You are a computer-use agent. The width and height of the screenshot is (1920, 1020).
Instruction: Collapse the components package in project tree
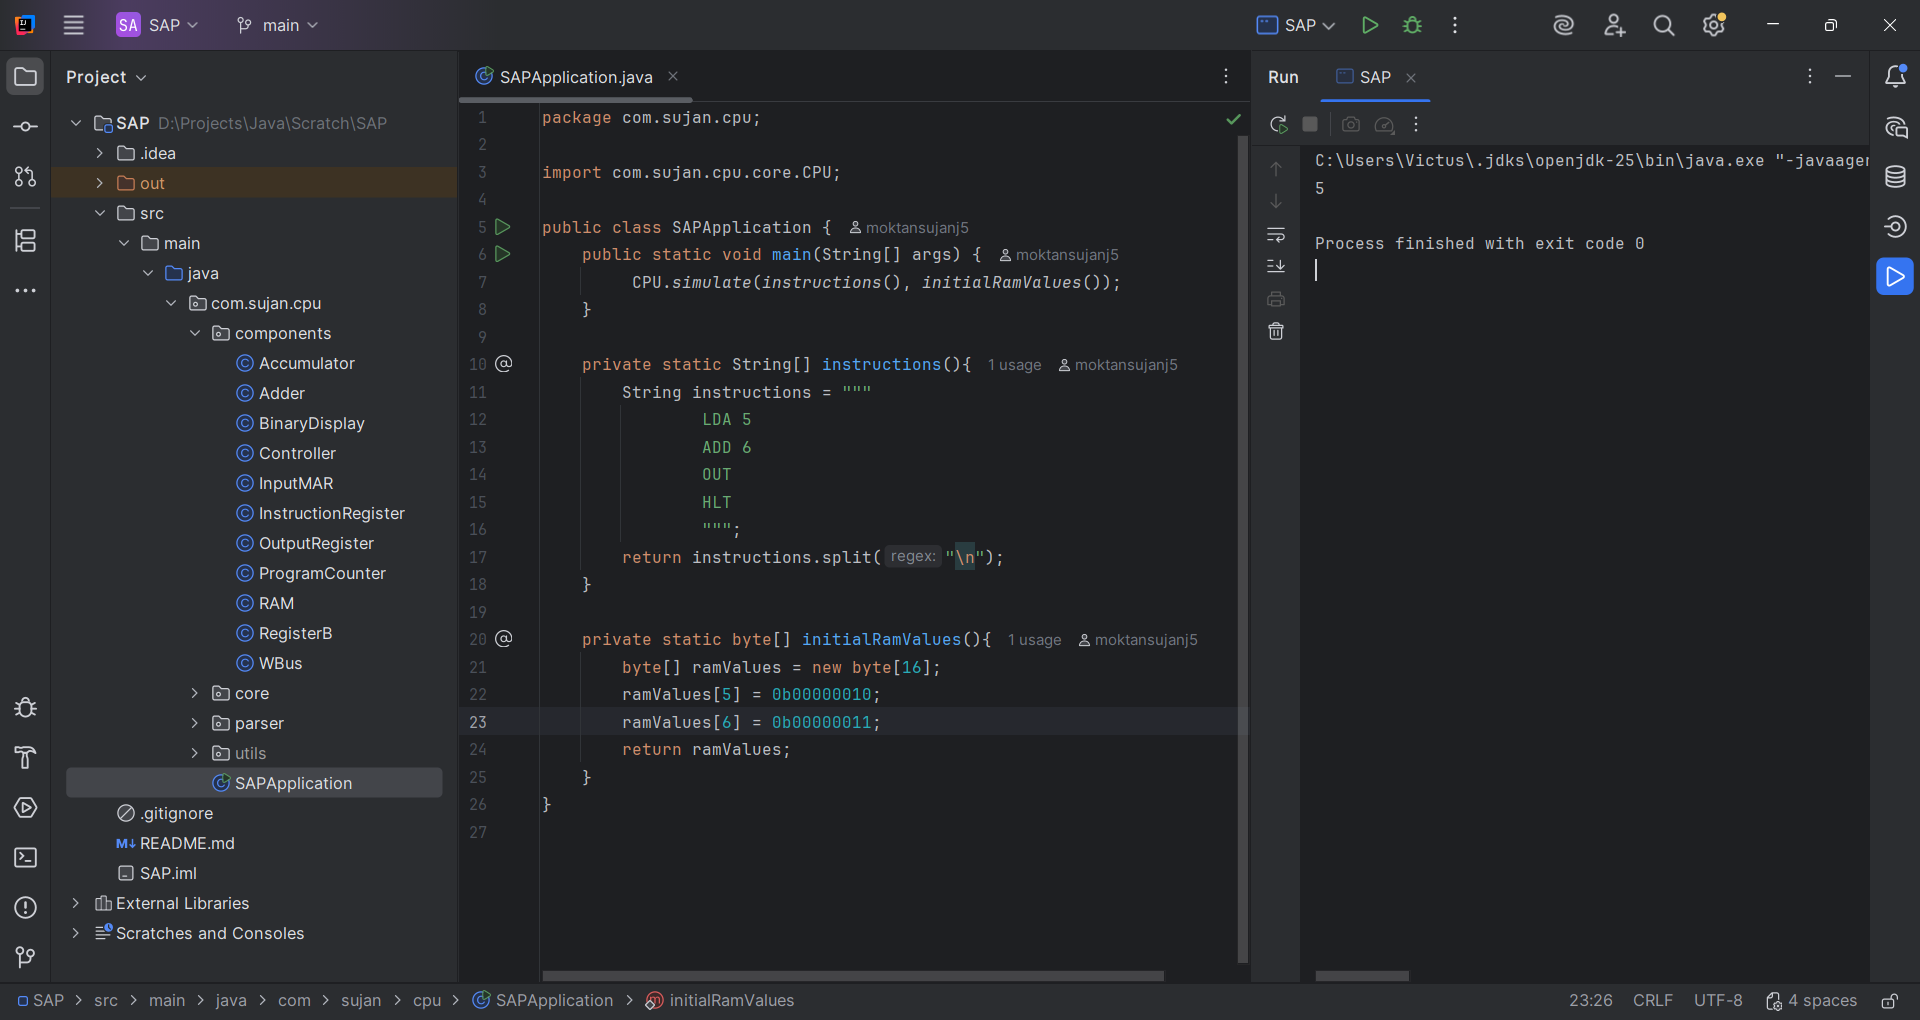(x=195, y=333)
